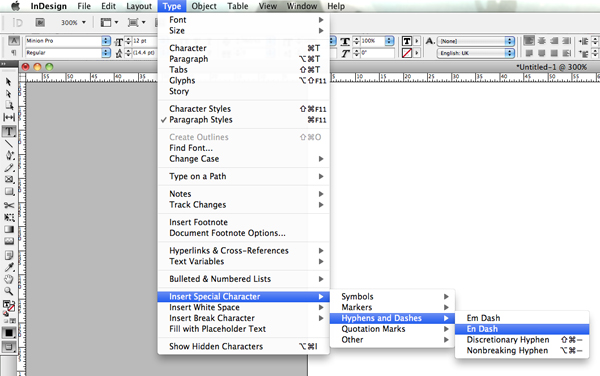Open the English: UK language dropdown
The width and height of the screenshot is (600, 376).
click(476, 53)
